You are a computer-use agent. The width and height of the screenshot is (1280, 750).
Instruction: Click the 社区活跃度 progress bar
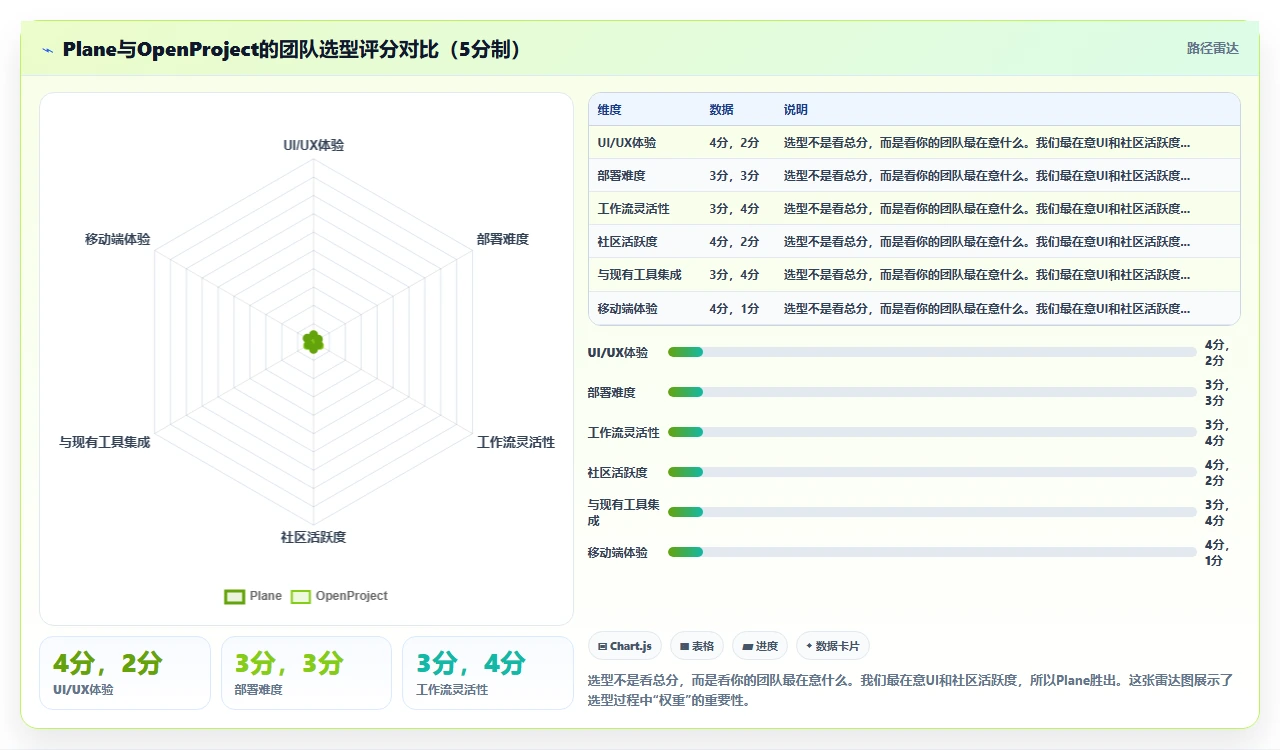[x=932, y=472]
